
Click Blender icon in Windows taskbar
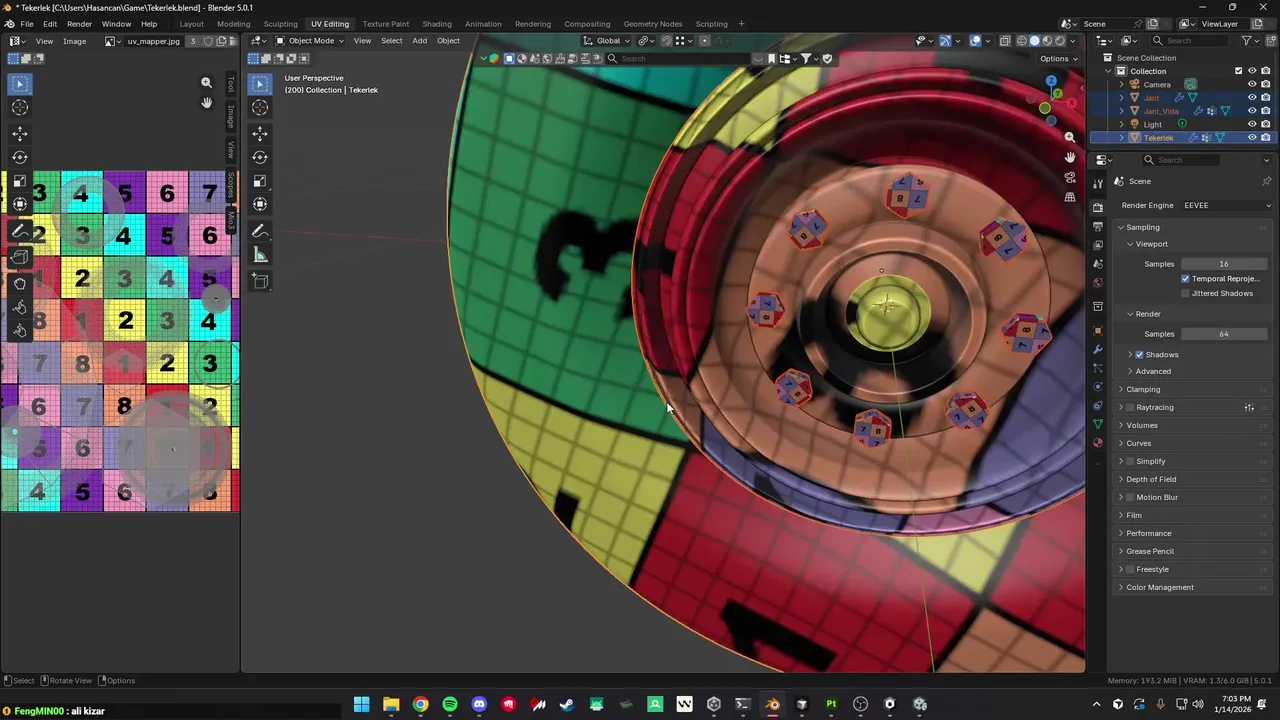click(772, 704)
